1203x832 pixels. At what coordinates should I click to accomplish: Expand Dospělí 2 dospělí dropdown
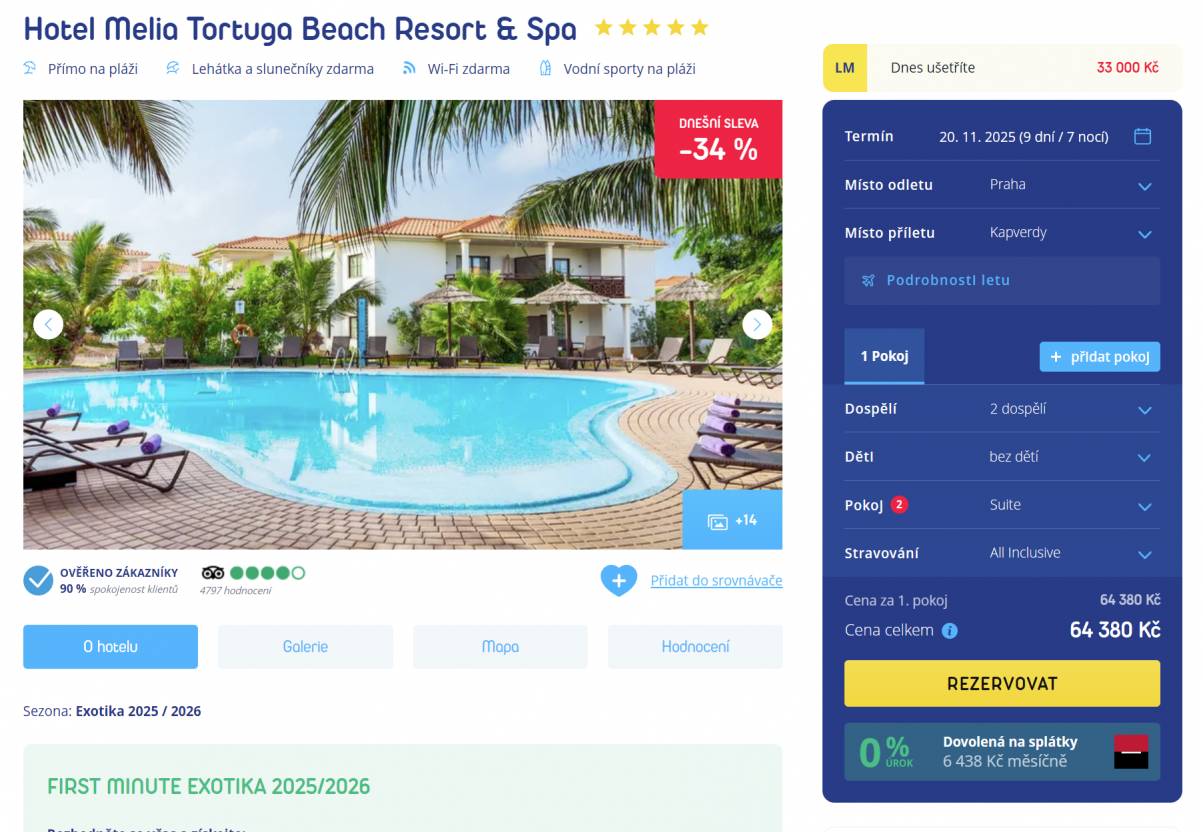coord(1002,409)
